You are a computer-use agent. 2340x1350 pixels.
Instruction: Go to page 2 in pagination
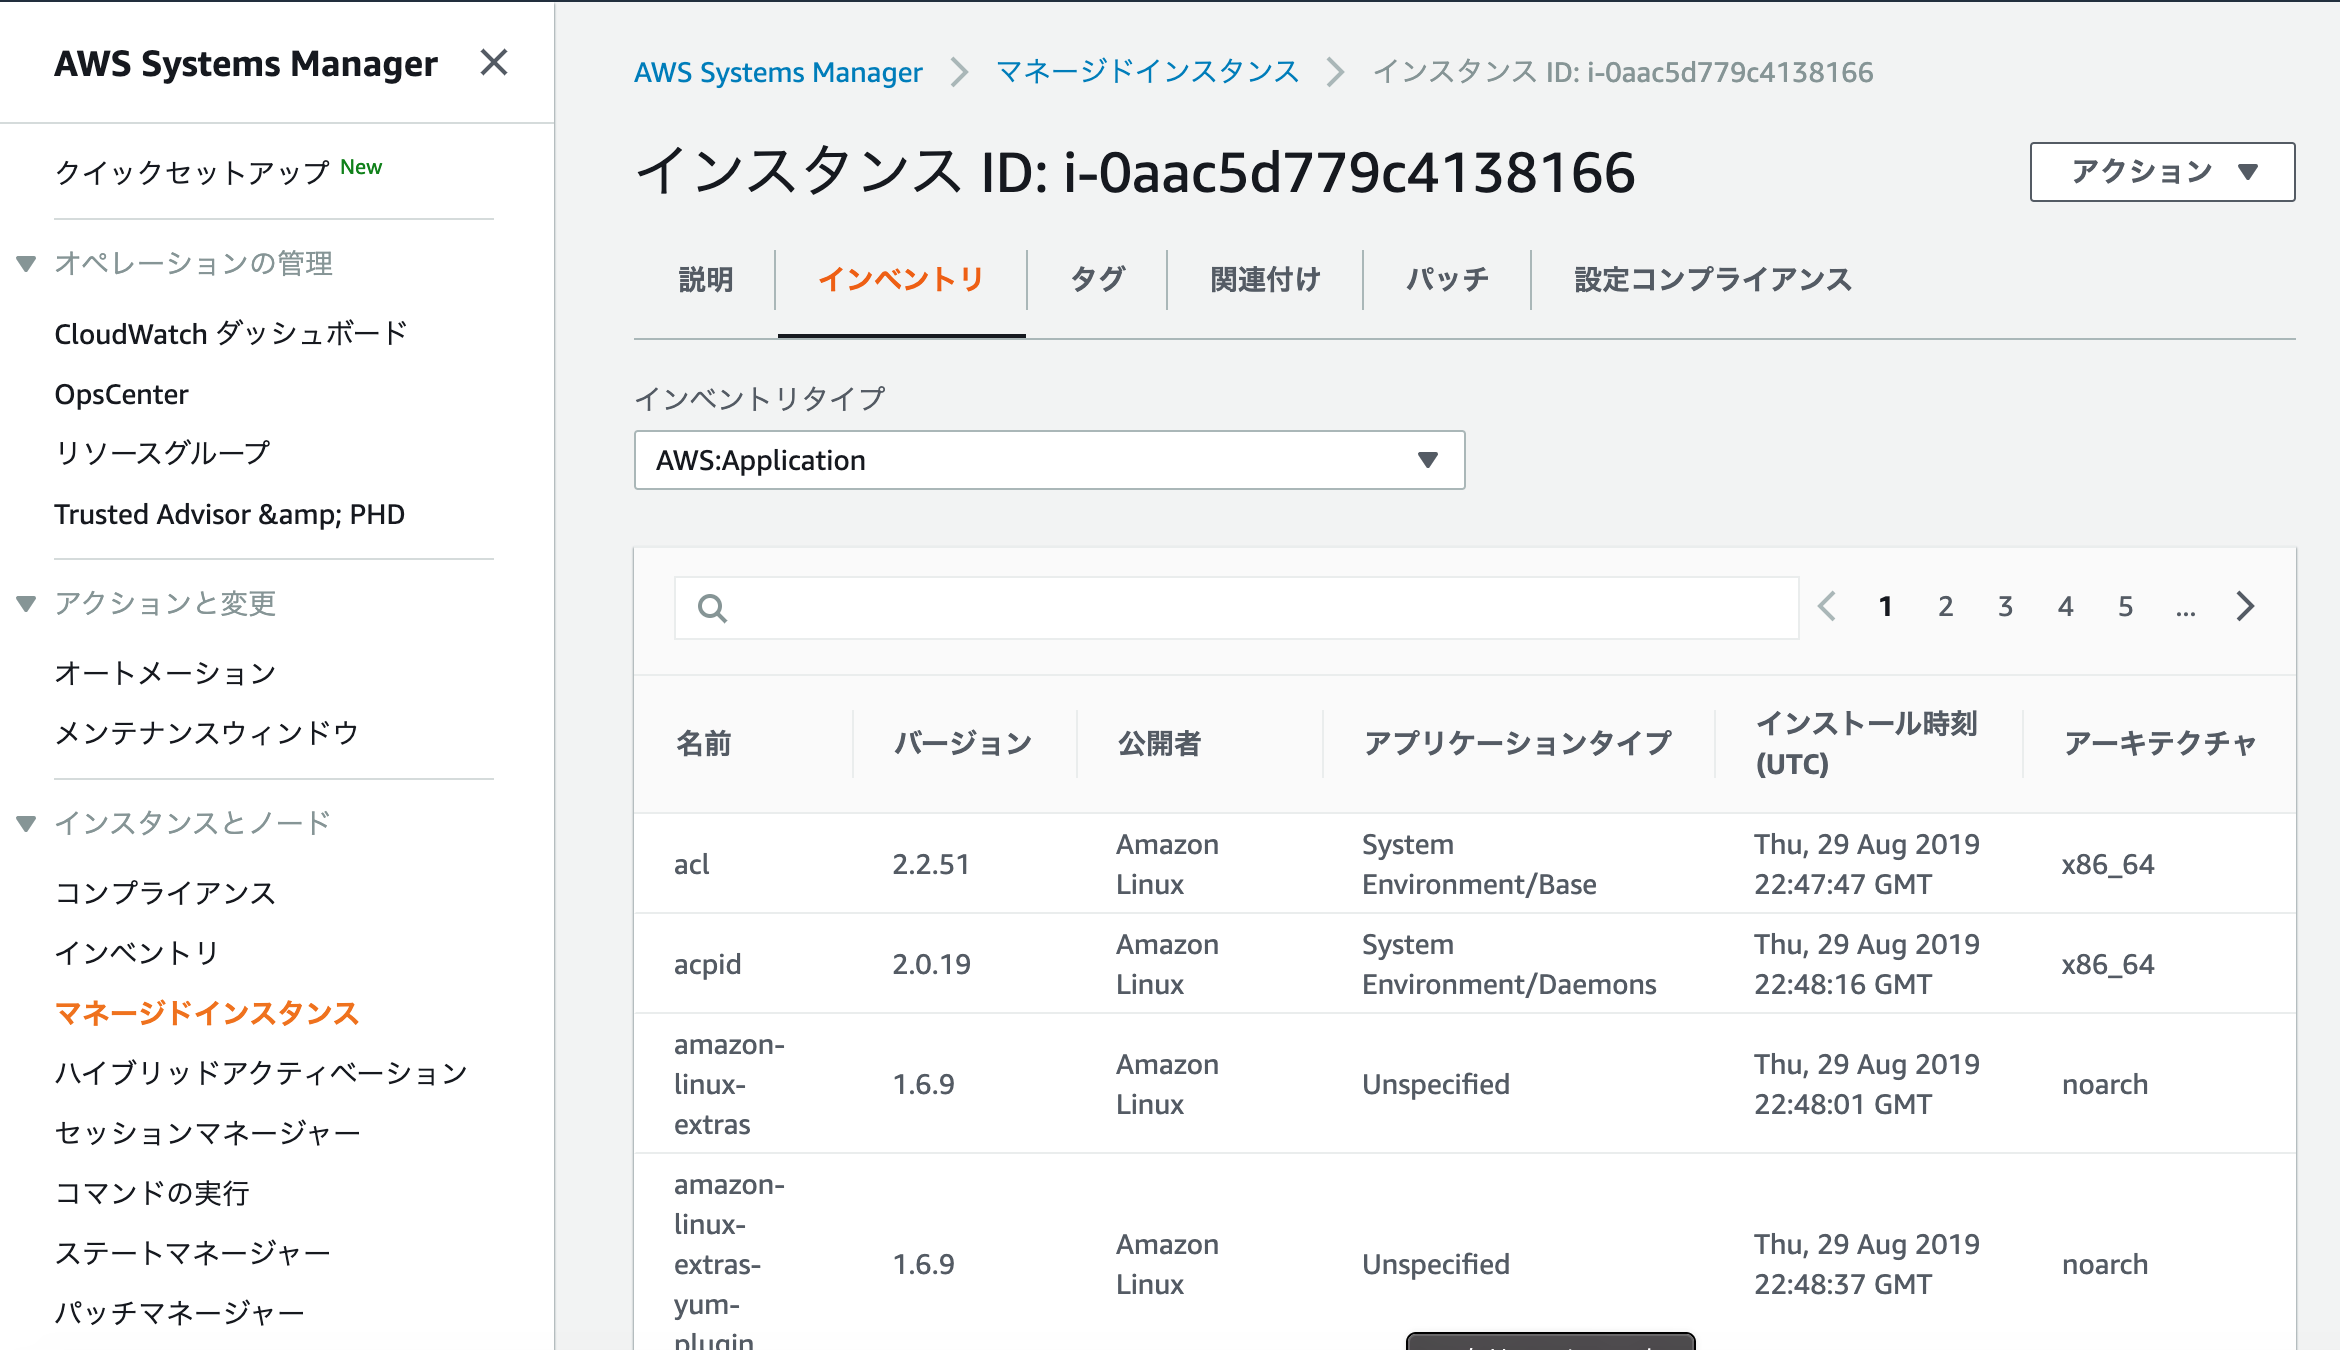click(x=1945, y=606)
